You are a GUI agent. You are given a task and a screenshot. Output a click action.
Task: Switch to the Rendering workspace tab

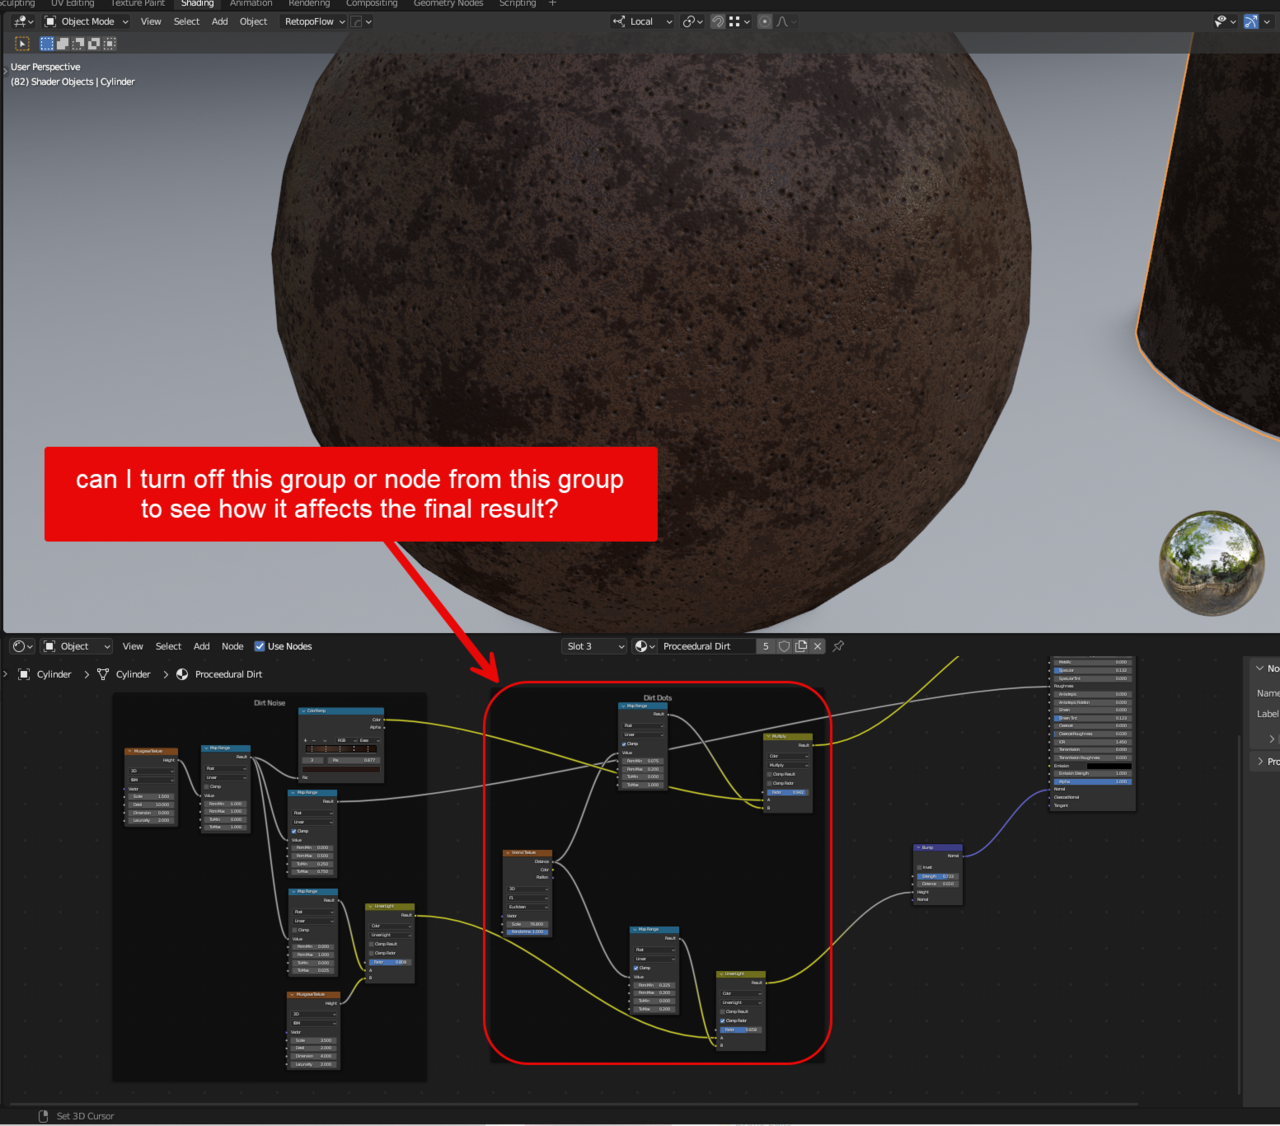pyautogui.click(x=309, y=4)
